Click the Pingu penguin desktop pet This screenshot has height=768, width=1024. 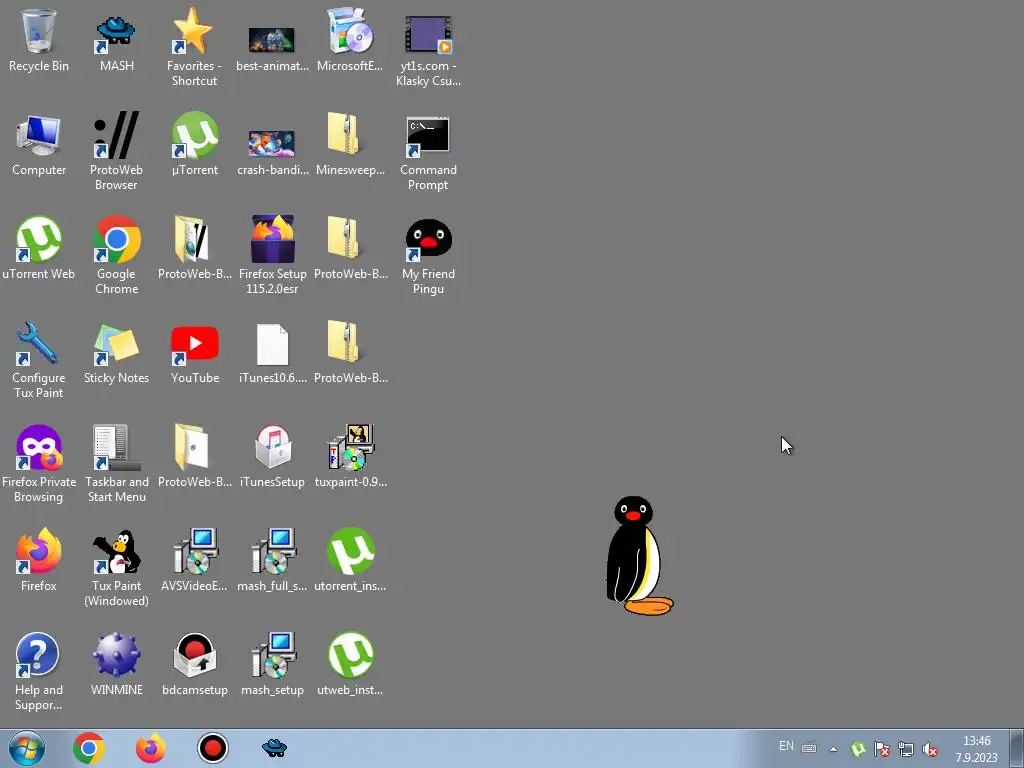coord(639,556)
